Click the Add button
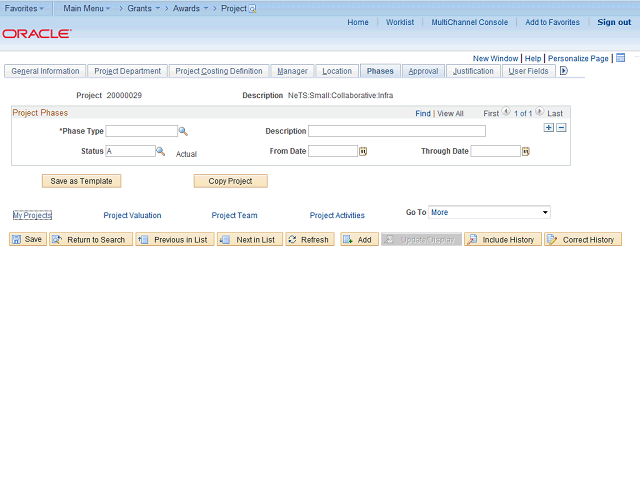The image size is (640, 480). [359, 239]
